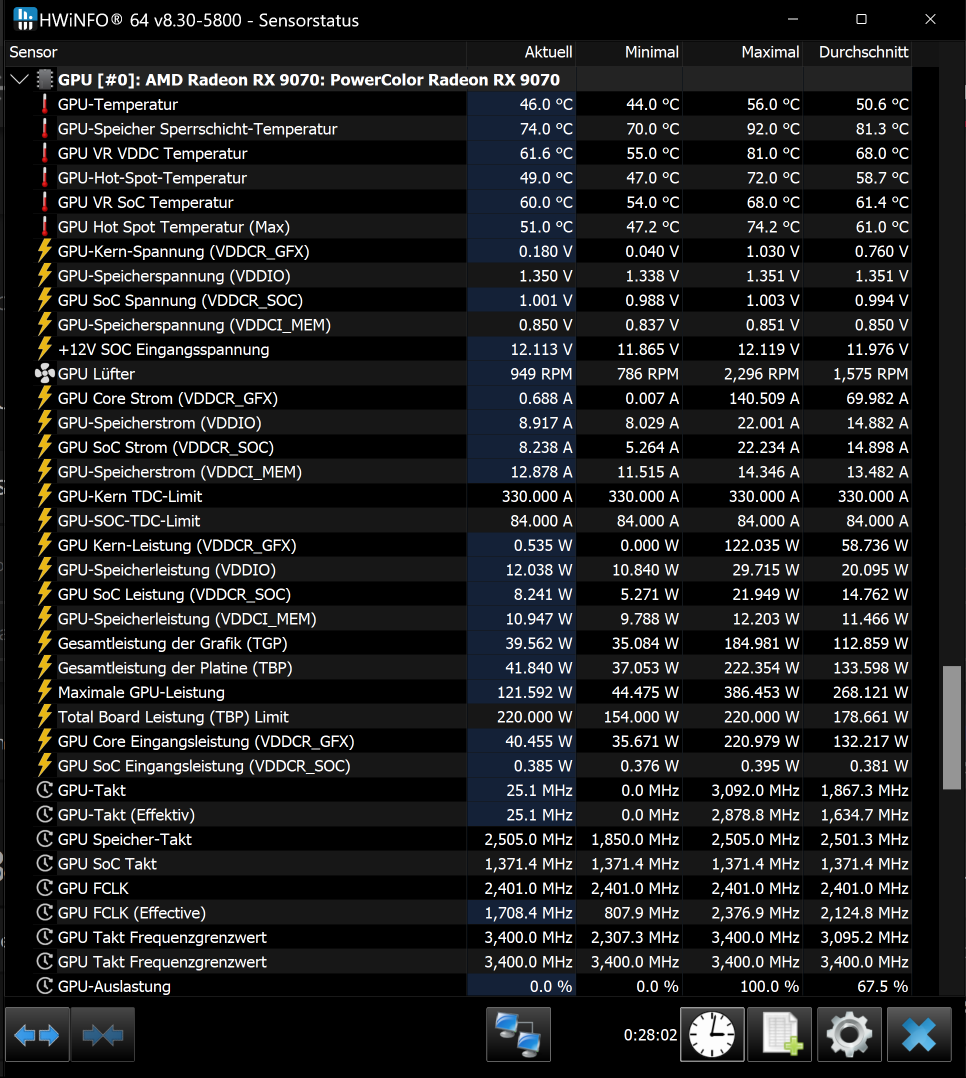Click the vertical scrollbar thumb
966x1078 pixels.
tap(952, 727)
